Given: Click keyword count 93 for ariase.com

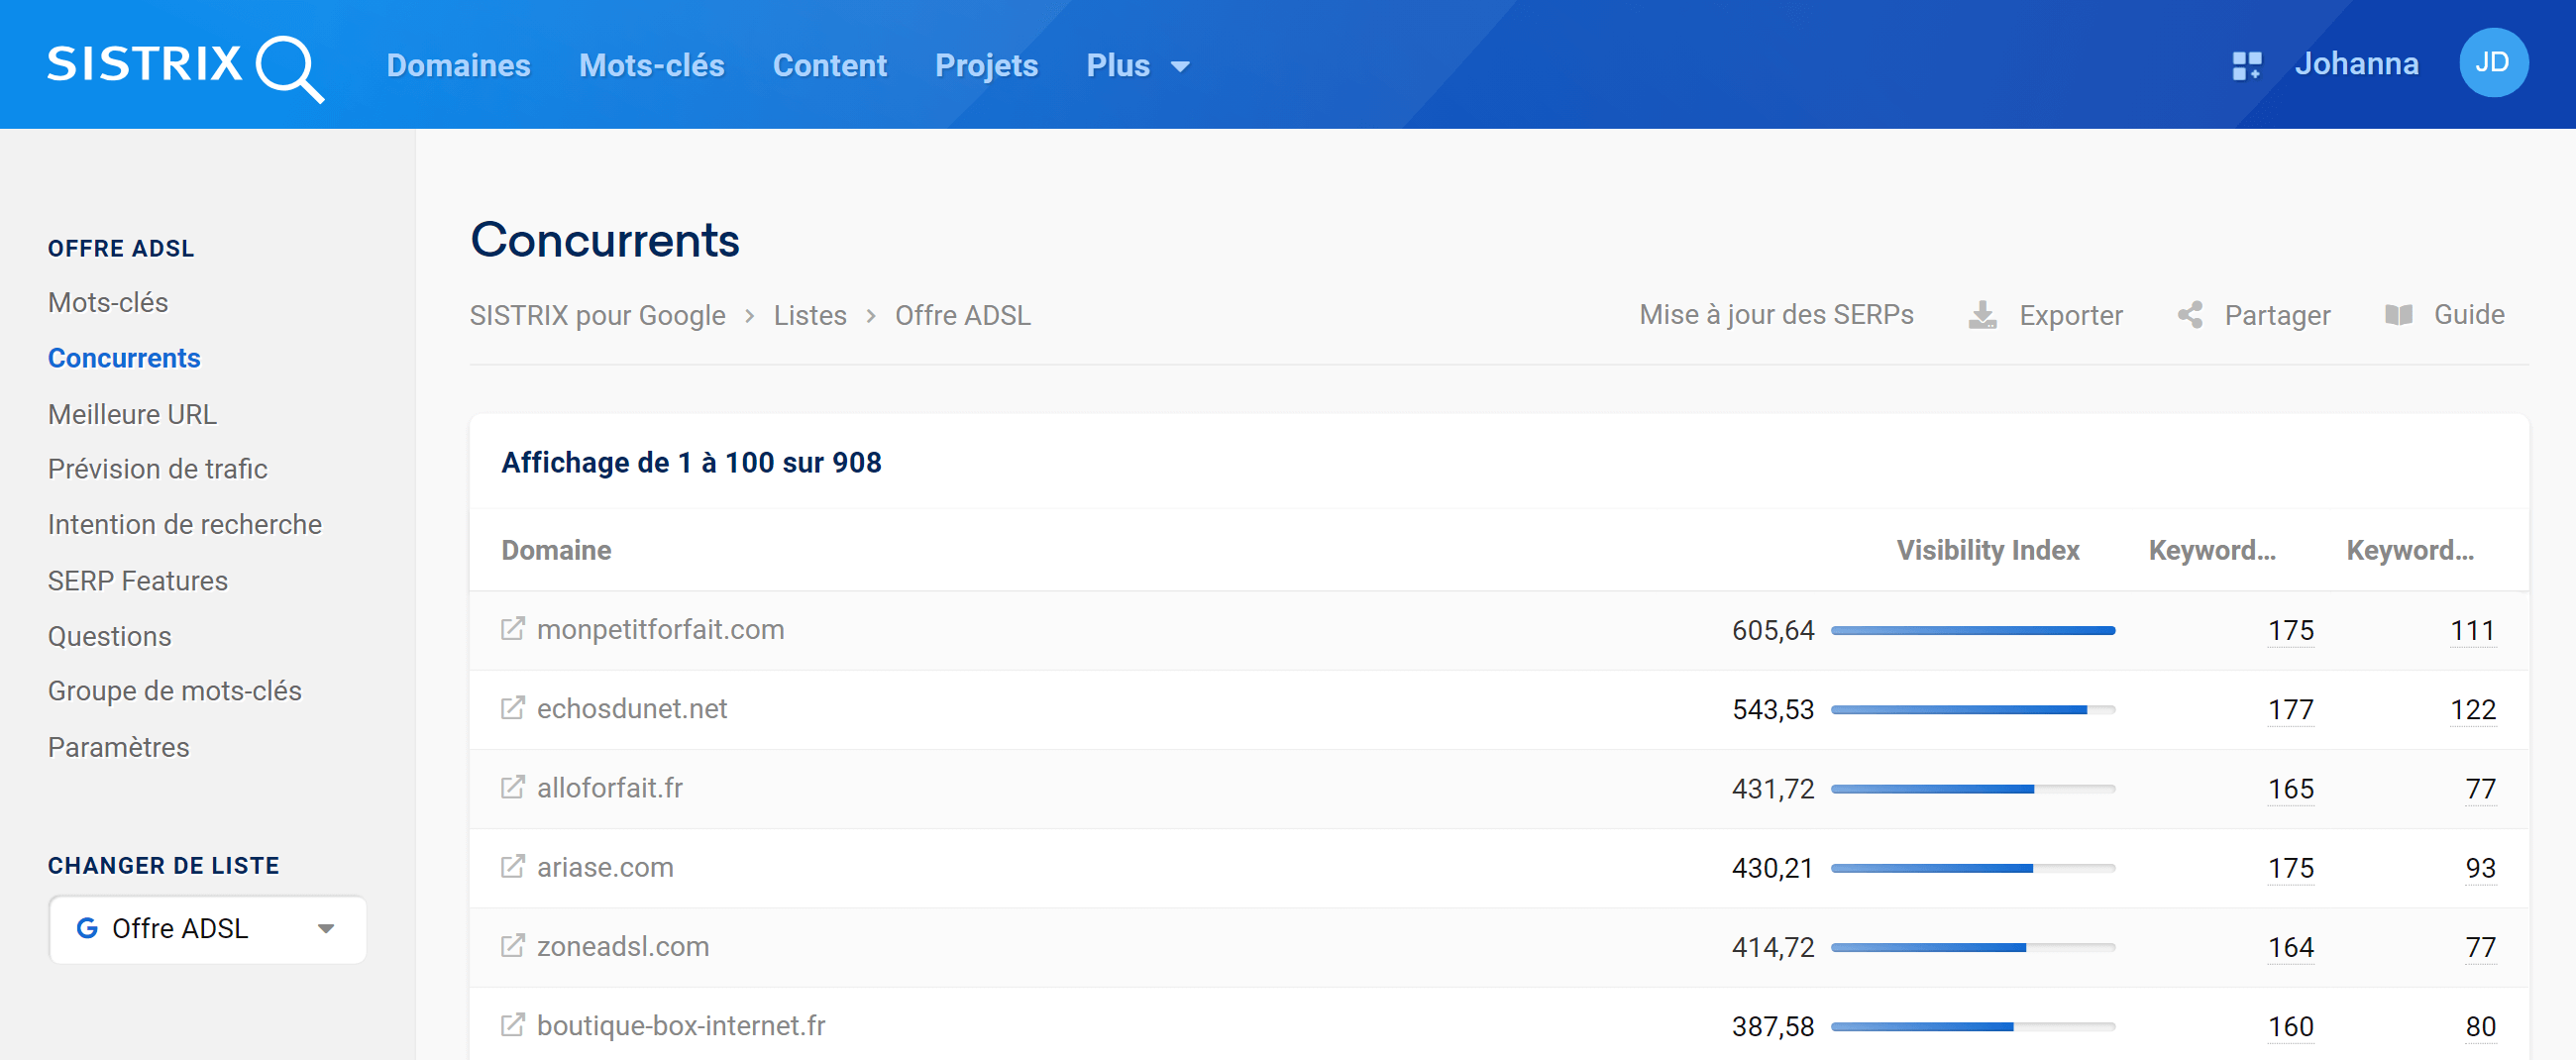Looking at the screenshot, I should click(2480, 867).
